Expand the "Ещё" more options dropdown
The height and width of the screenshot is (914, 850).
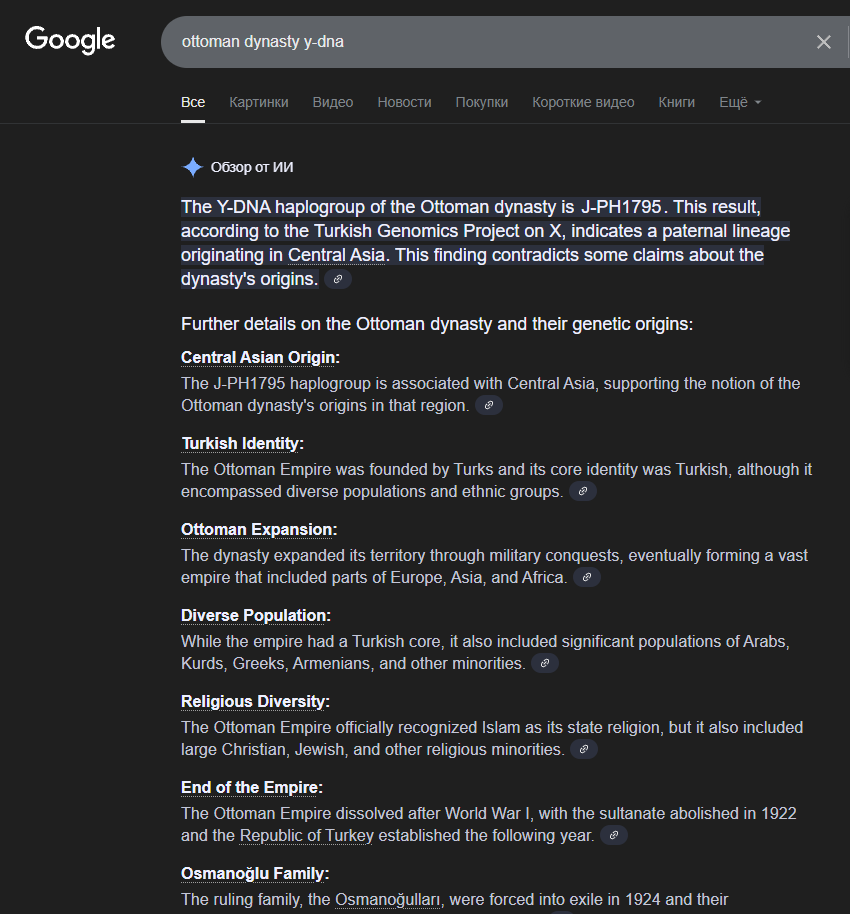point(740,102)
